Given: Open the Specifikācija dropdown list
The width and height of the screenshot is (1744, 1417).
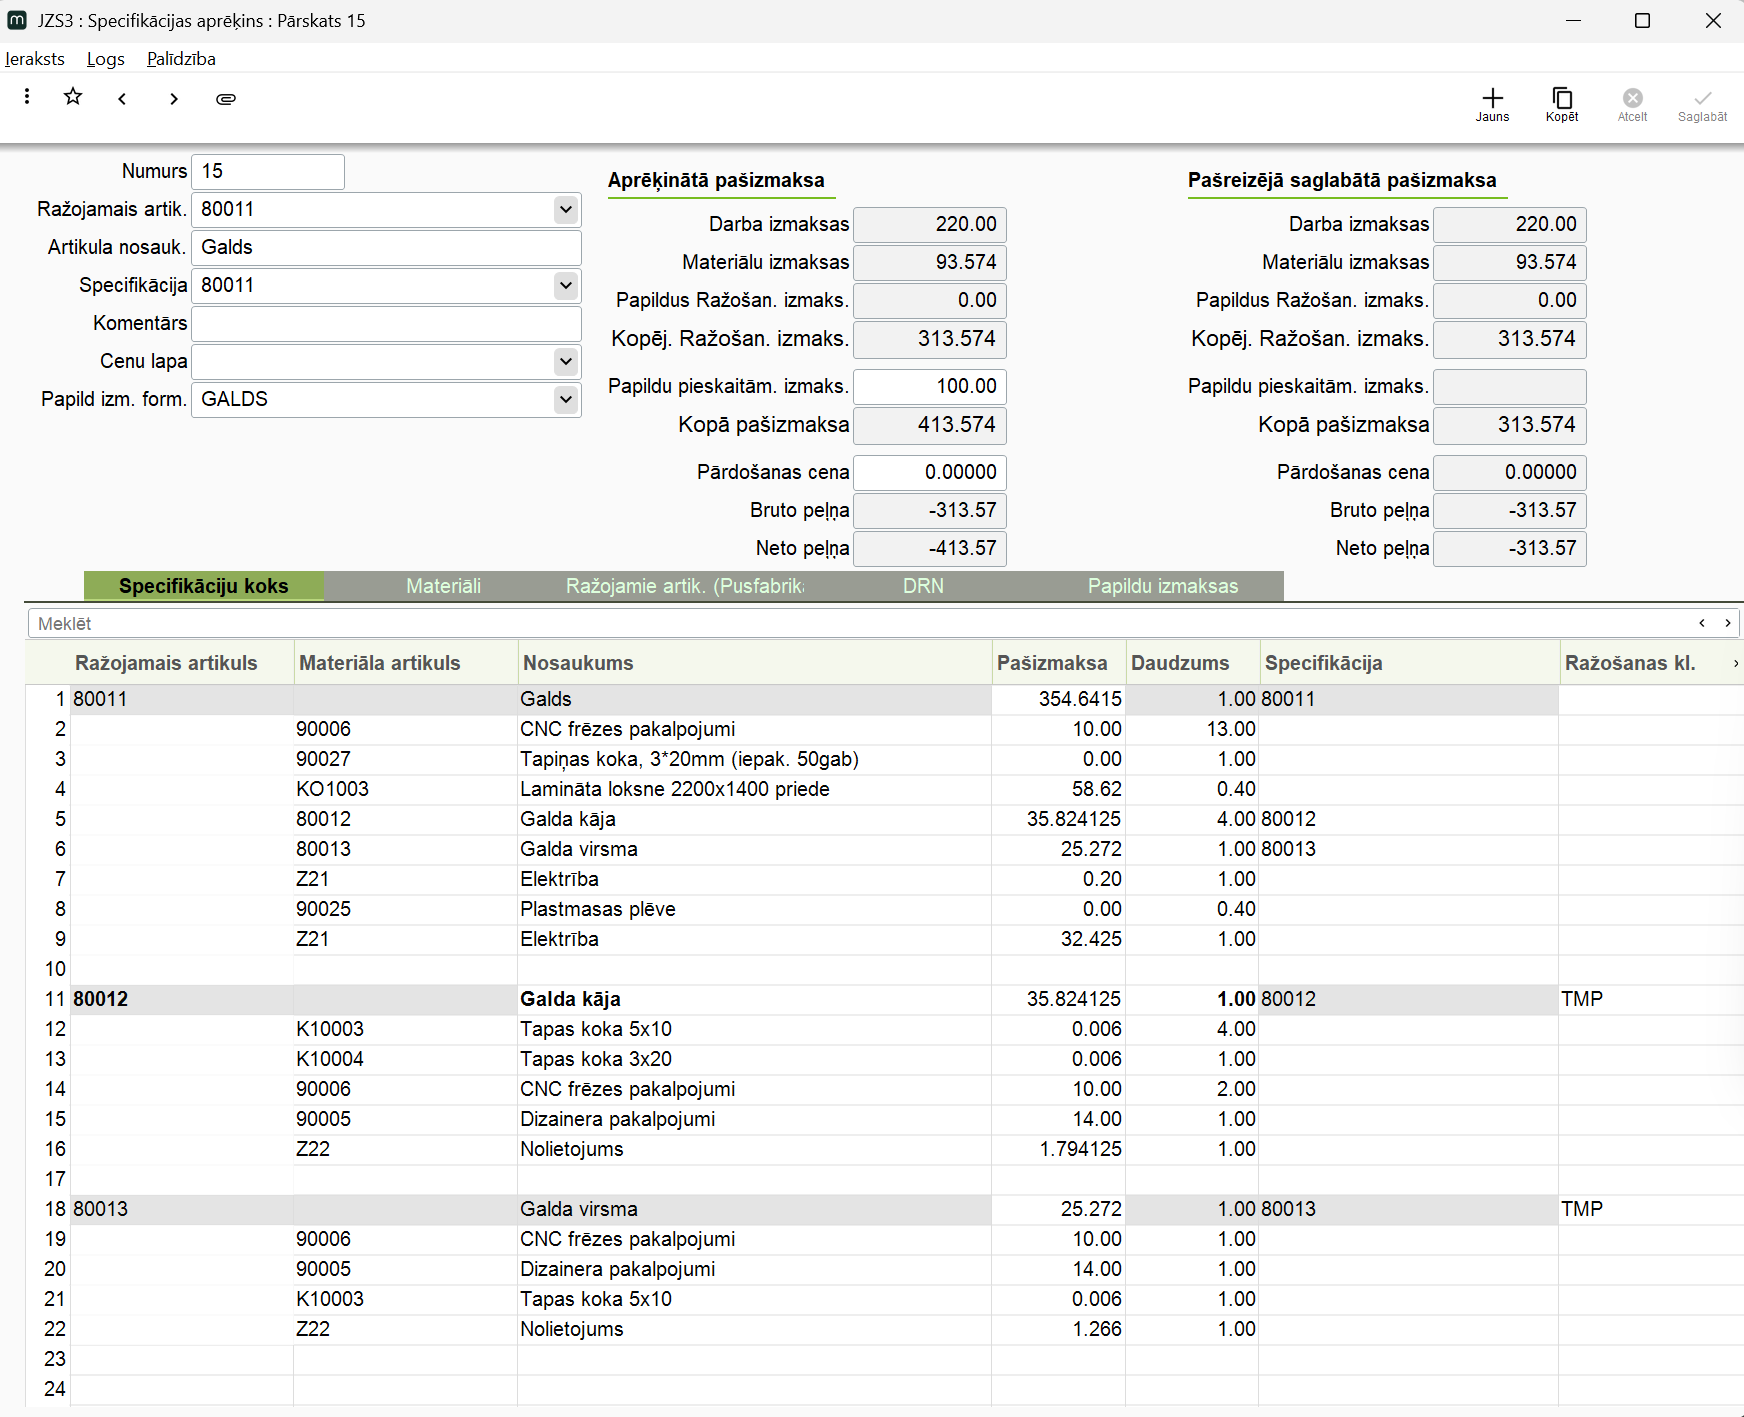Looking at the screenshot, I should 566,286.
